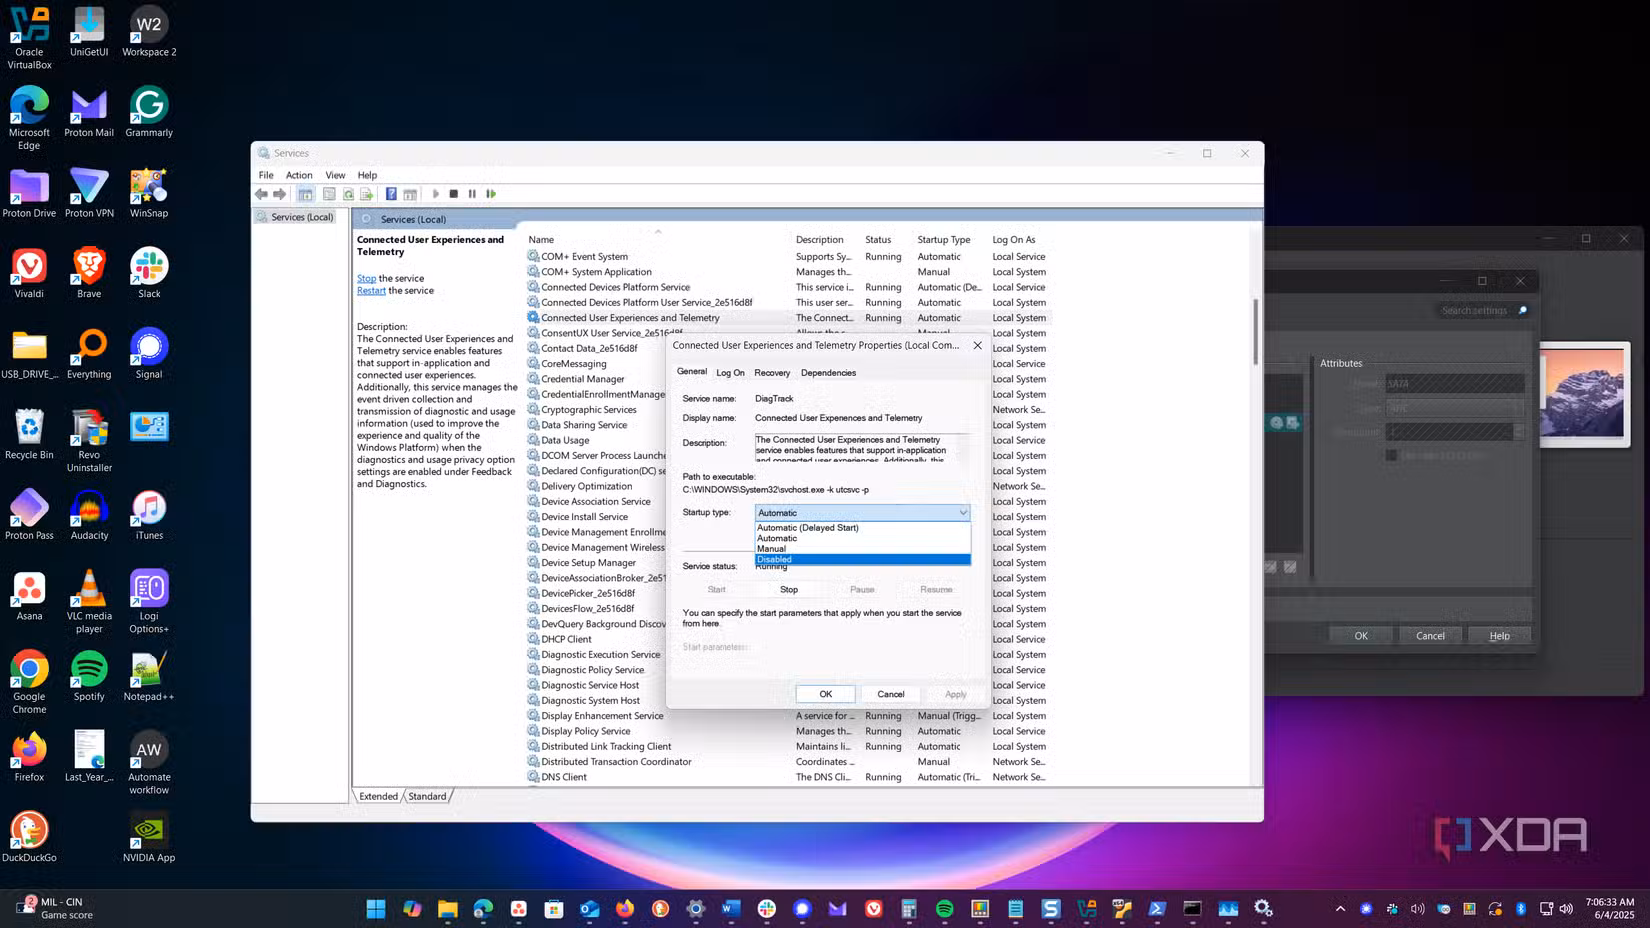The image size is (1650, 928).
Task: Click the Back arrow in Services toolbar
Action: click(261, 194)
